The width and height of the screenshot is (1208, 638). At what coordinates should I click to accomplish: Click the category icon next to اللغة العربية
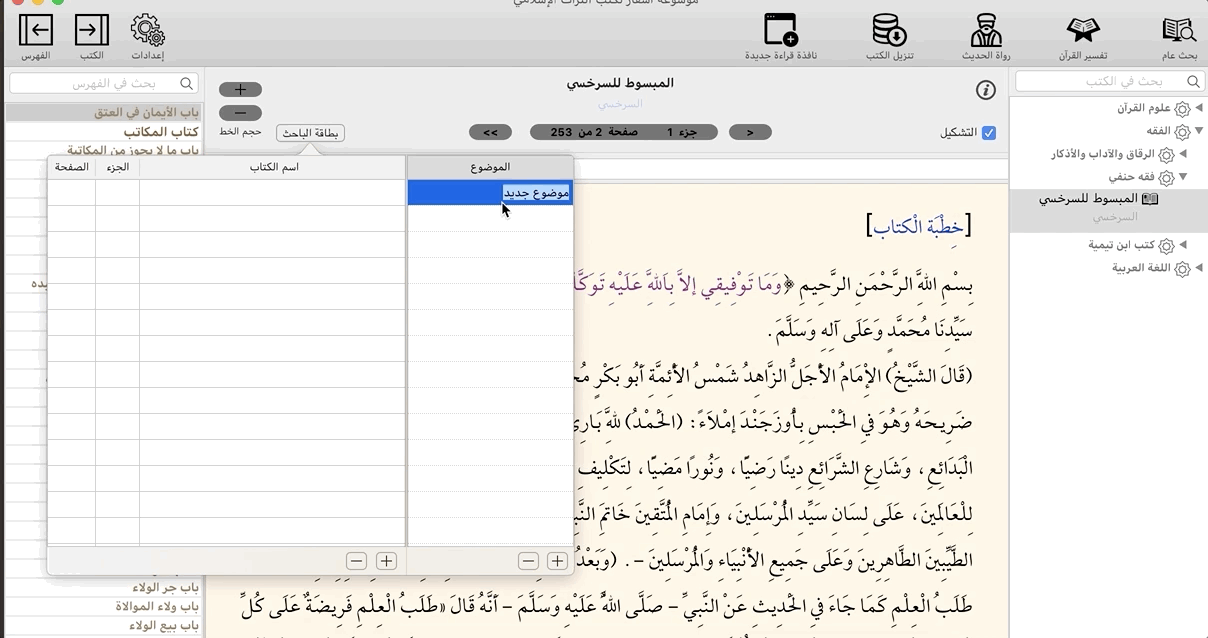pos(1183,269)
